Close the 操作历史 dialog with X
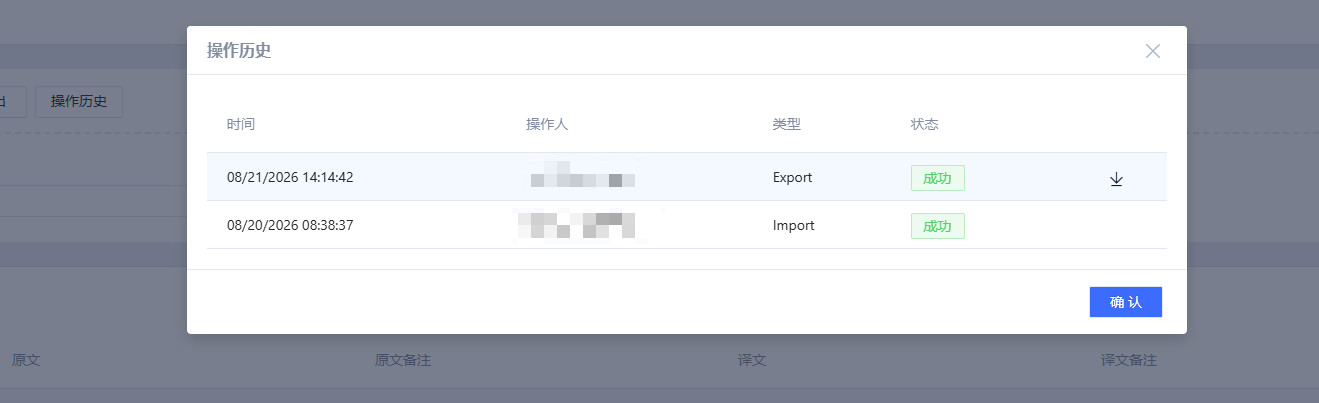1319x403 pixels. [1153, 51]
